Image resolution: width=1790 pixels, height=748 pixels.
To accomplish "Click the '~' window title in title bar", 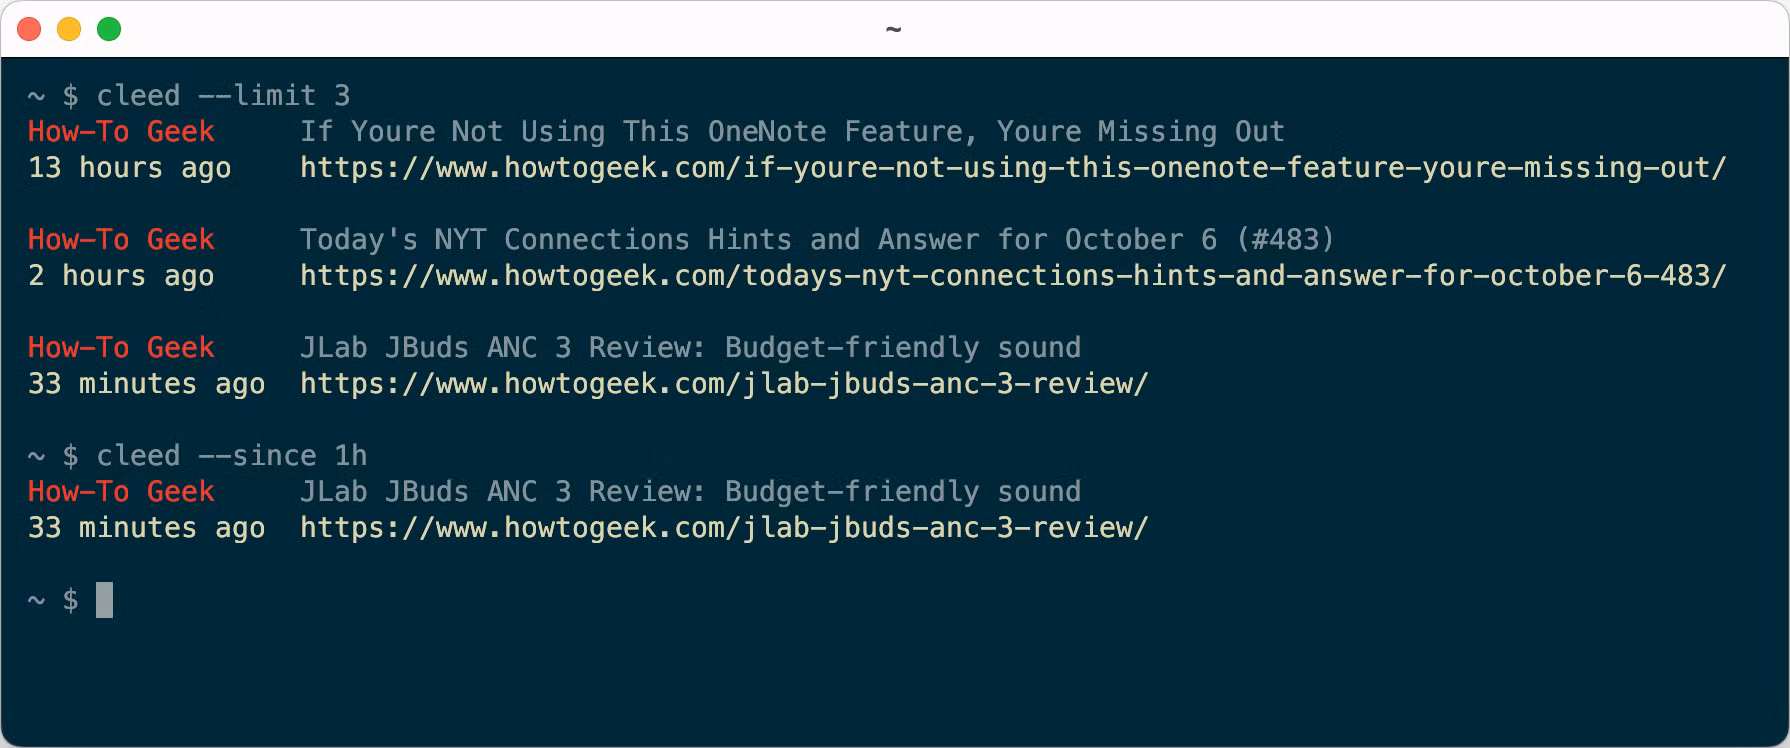I will (x=894, y=29).
